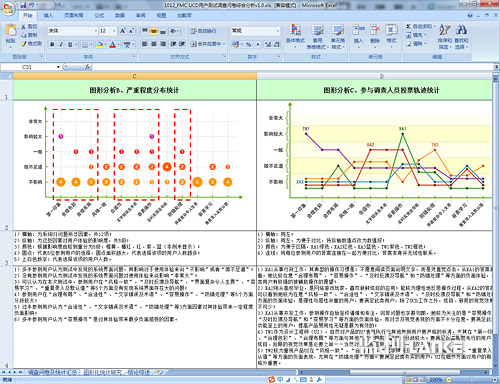Screen dimensions: 500x384
Task: Click the Format Painter brush icon
Action: point(24,44)
